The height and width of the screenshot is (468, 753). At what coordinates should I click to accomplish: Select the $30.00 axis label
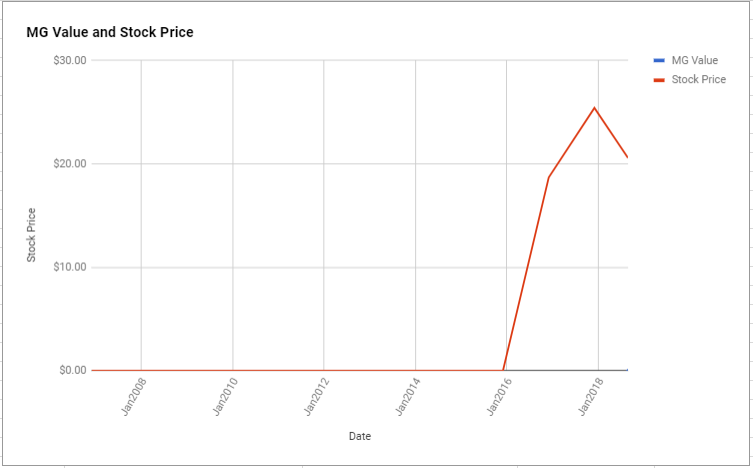point(70,60)
